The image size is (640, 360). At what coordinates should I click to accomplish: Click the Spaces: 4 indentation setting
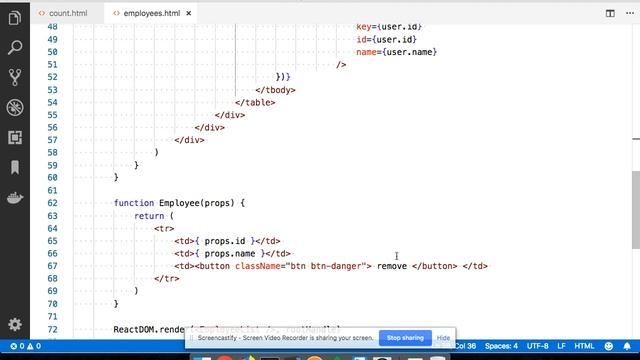tap(501, 346)
